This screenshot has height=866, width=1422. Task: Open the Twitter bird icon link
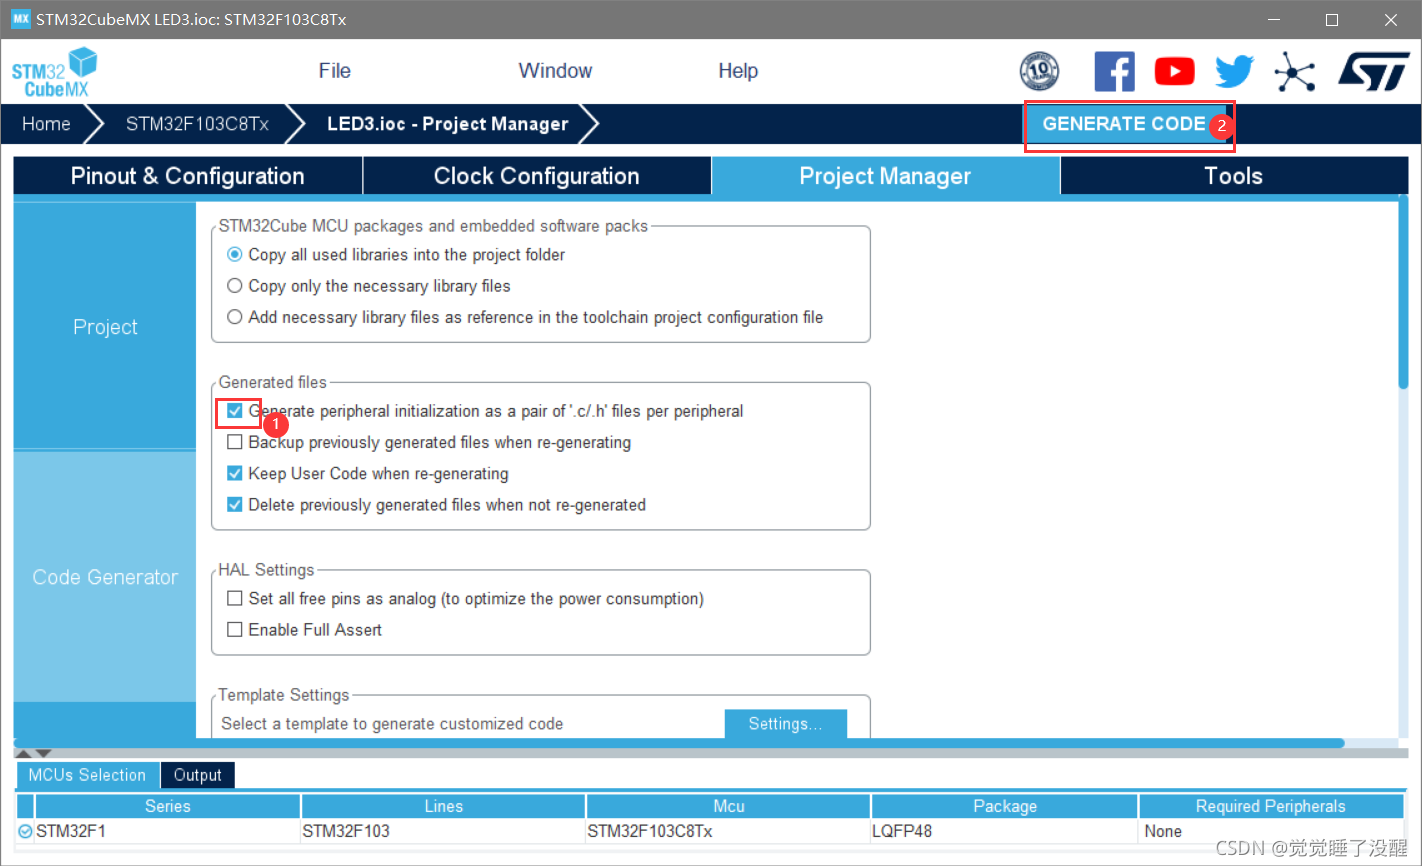pyautogui.click(x=1234, y=71)
